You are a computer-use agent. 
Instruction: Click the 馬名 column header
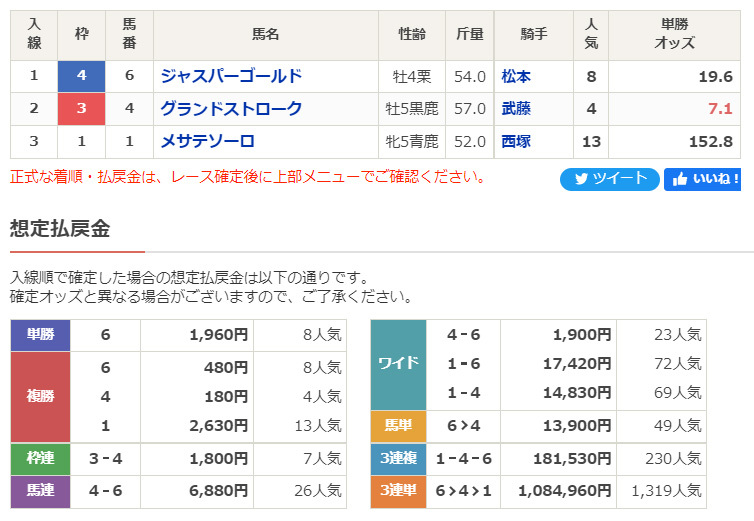pyautogui.click(x=265, y=34)
